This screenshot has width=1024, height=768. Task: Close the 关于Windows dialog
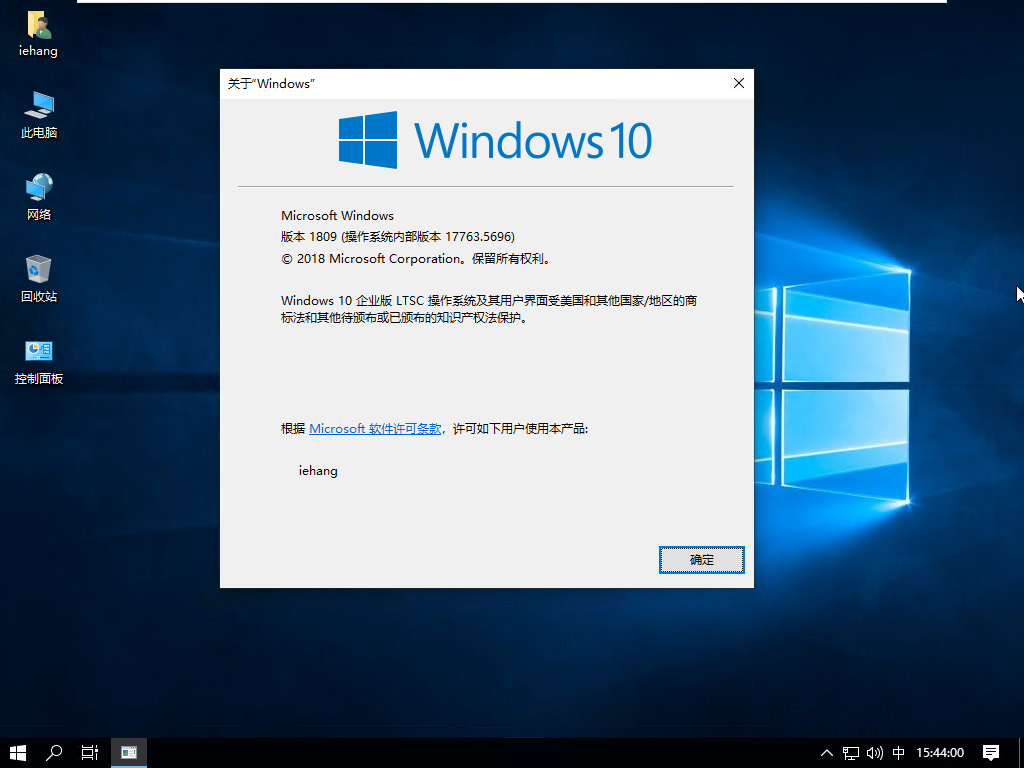(738, 83)
